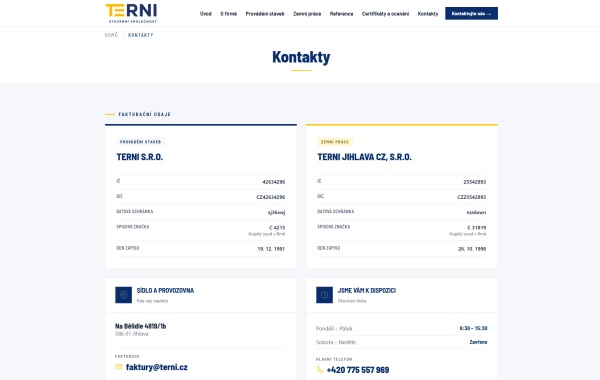Screen dimensions: 600x380
Task: Open the Úvod menu item
Action: [205, 14]
